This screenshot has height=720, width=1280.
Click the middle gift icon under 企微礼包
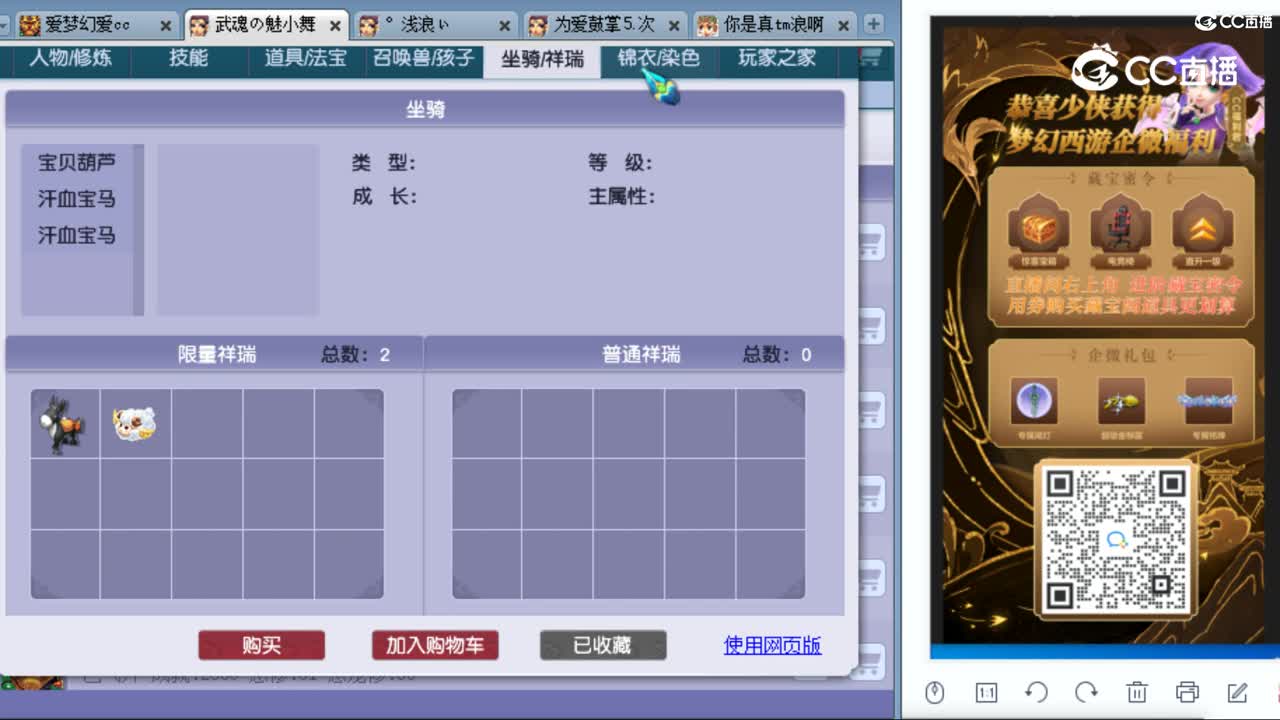(x=1121, y=402)
